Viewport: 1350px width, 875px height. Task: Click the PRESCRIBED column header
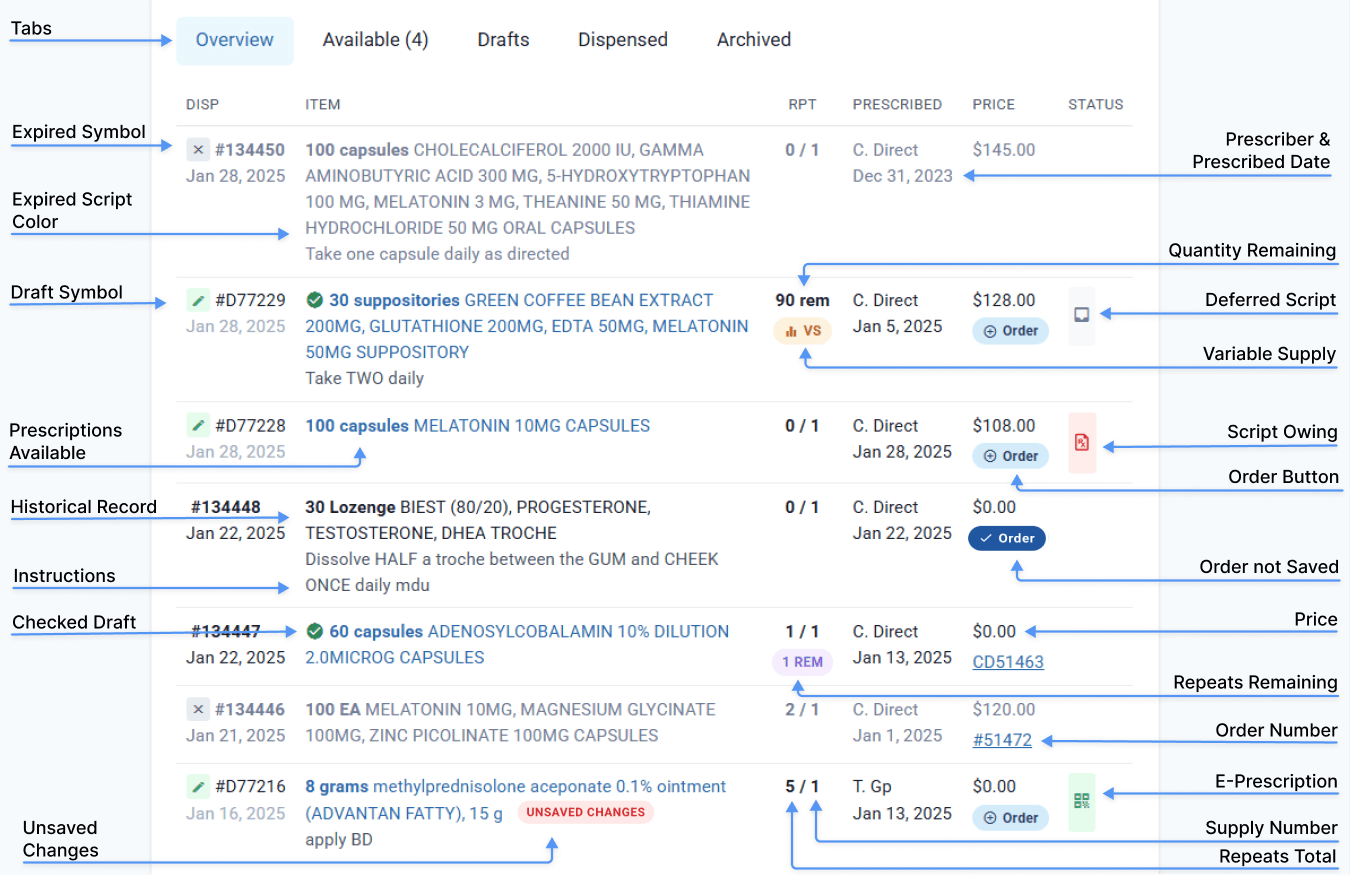[897, 104]
